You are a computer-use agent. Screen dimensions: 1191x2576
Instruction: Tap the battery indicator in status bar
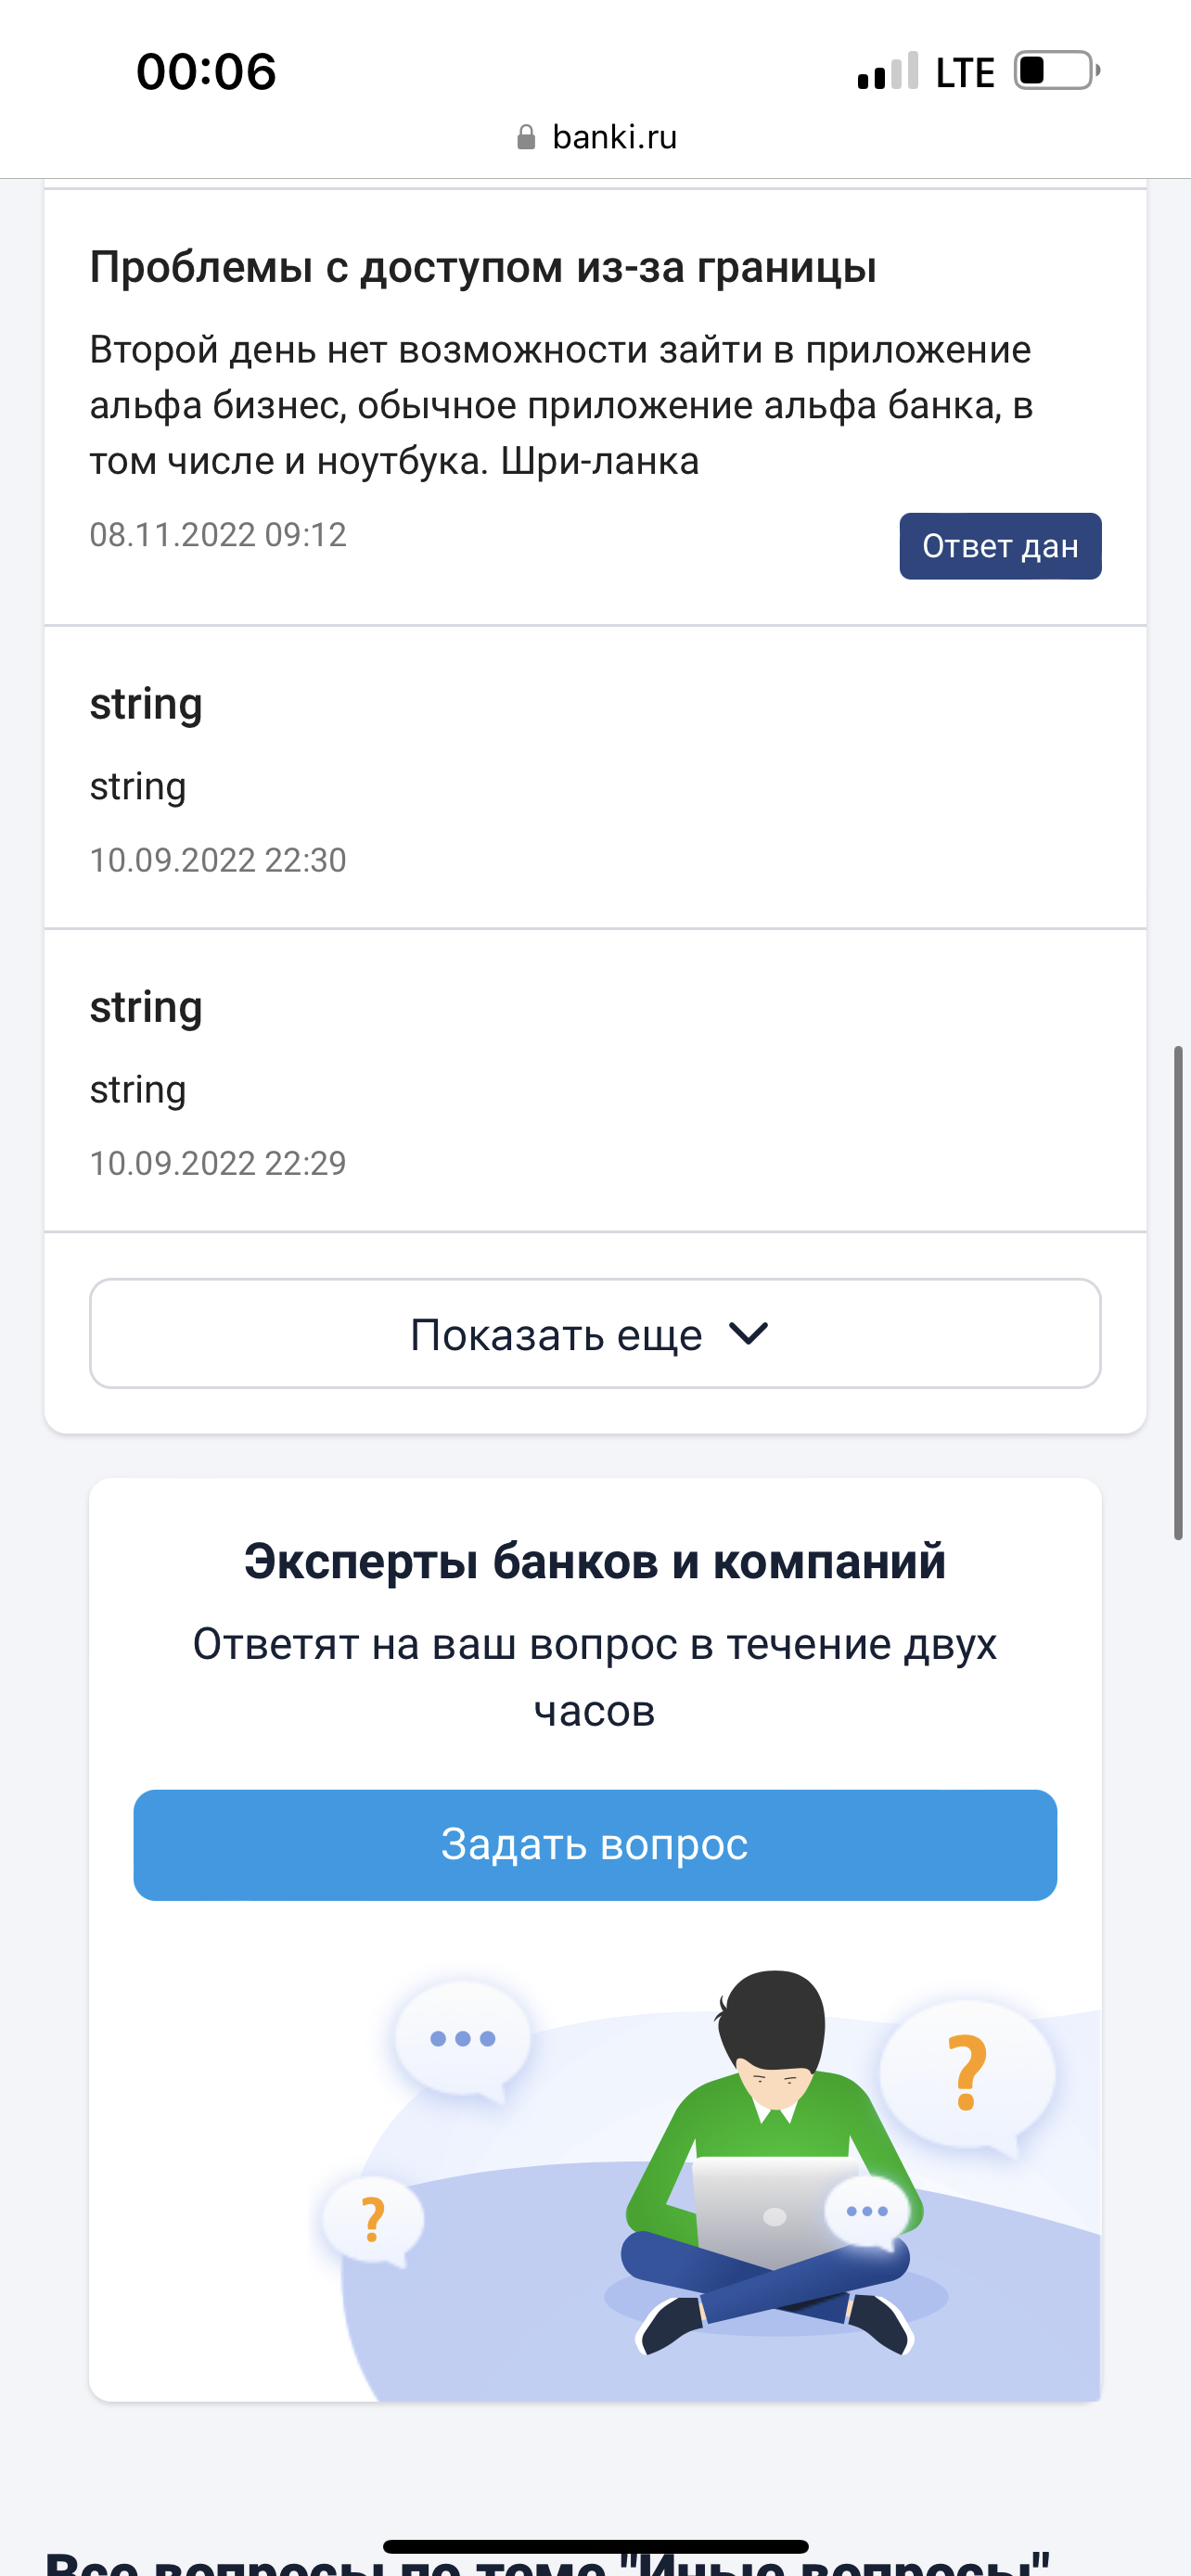pos(1057,71)
